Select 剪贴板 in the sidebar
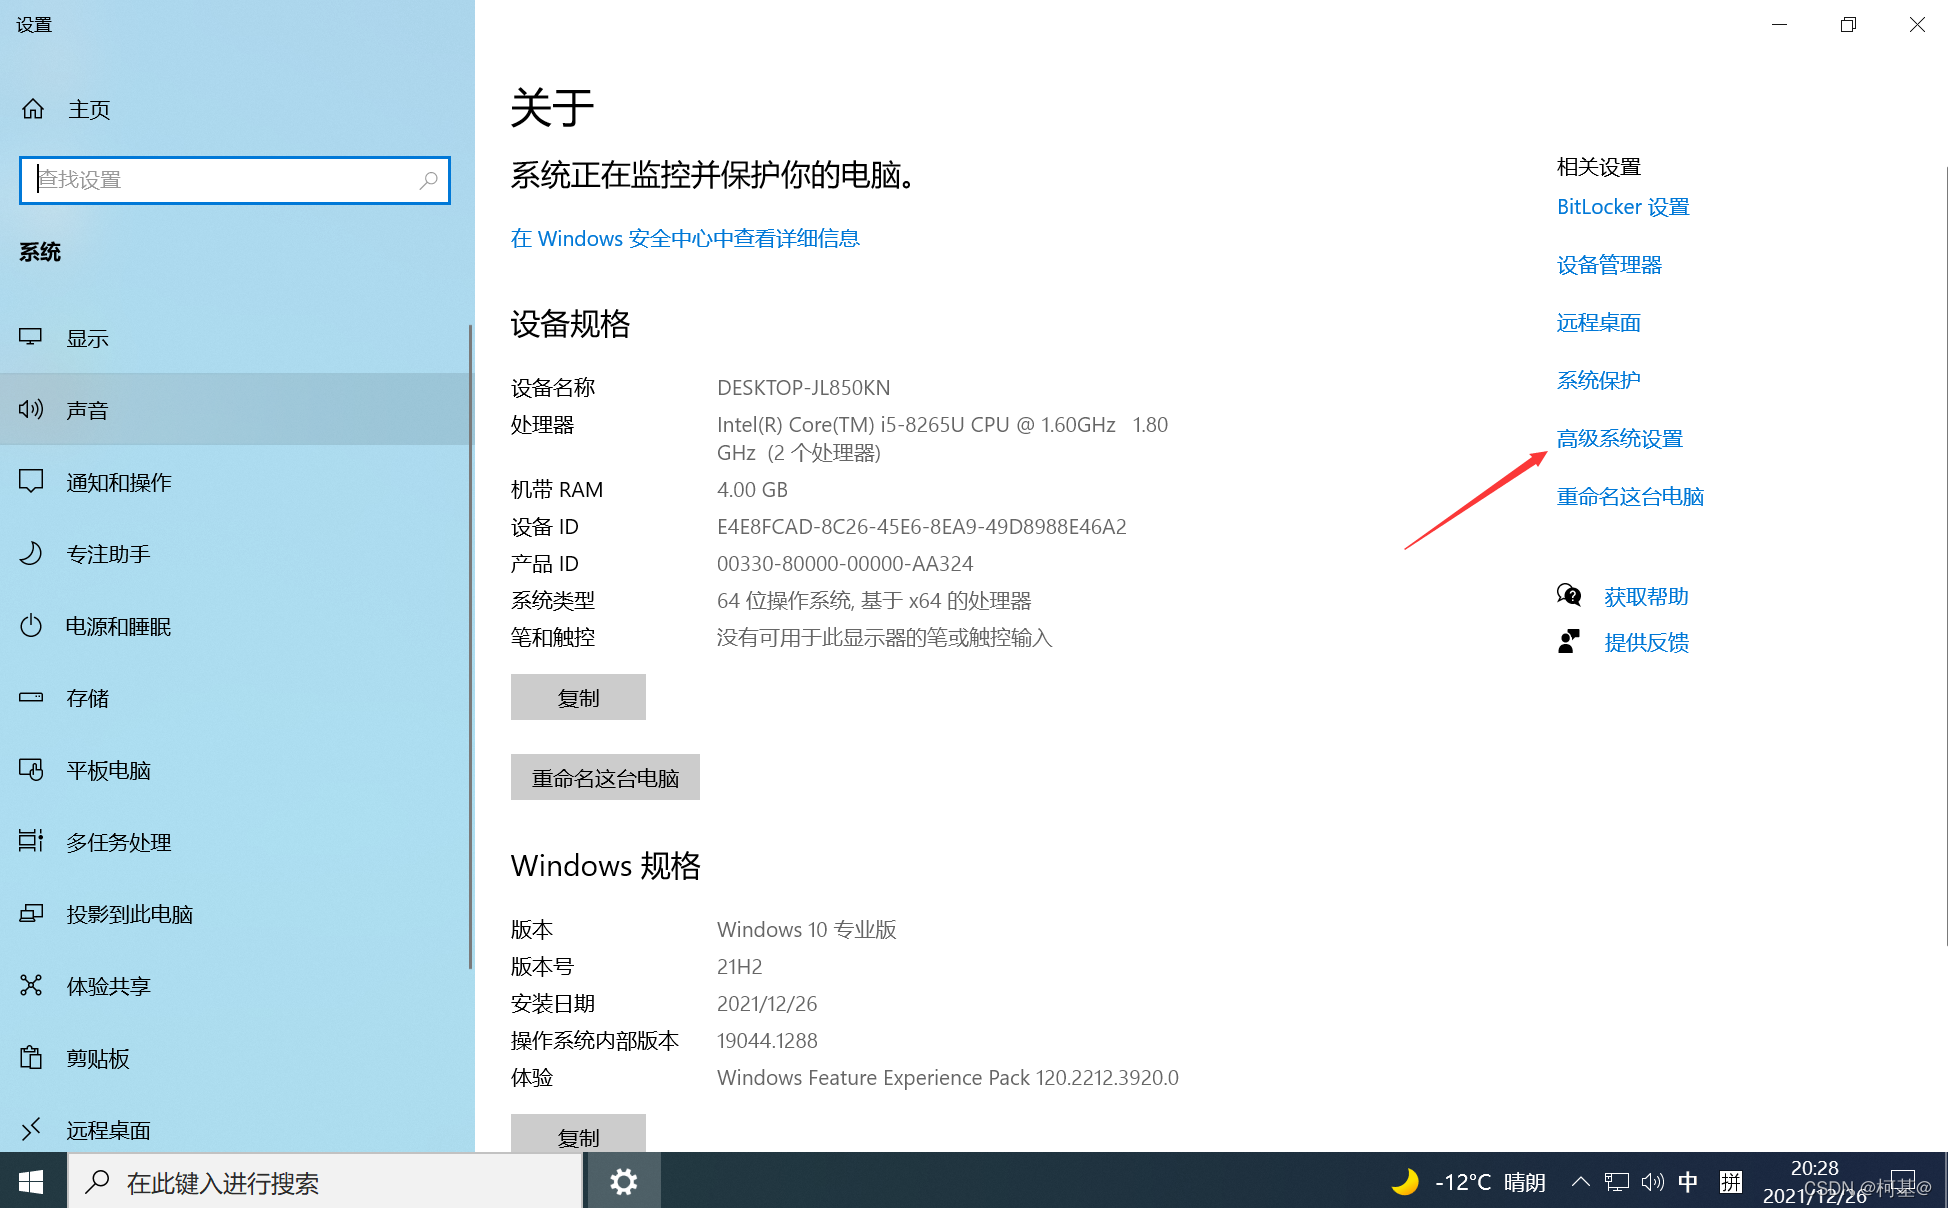 (x=234, y=1058)
